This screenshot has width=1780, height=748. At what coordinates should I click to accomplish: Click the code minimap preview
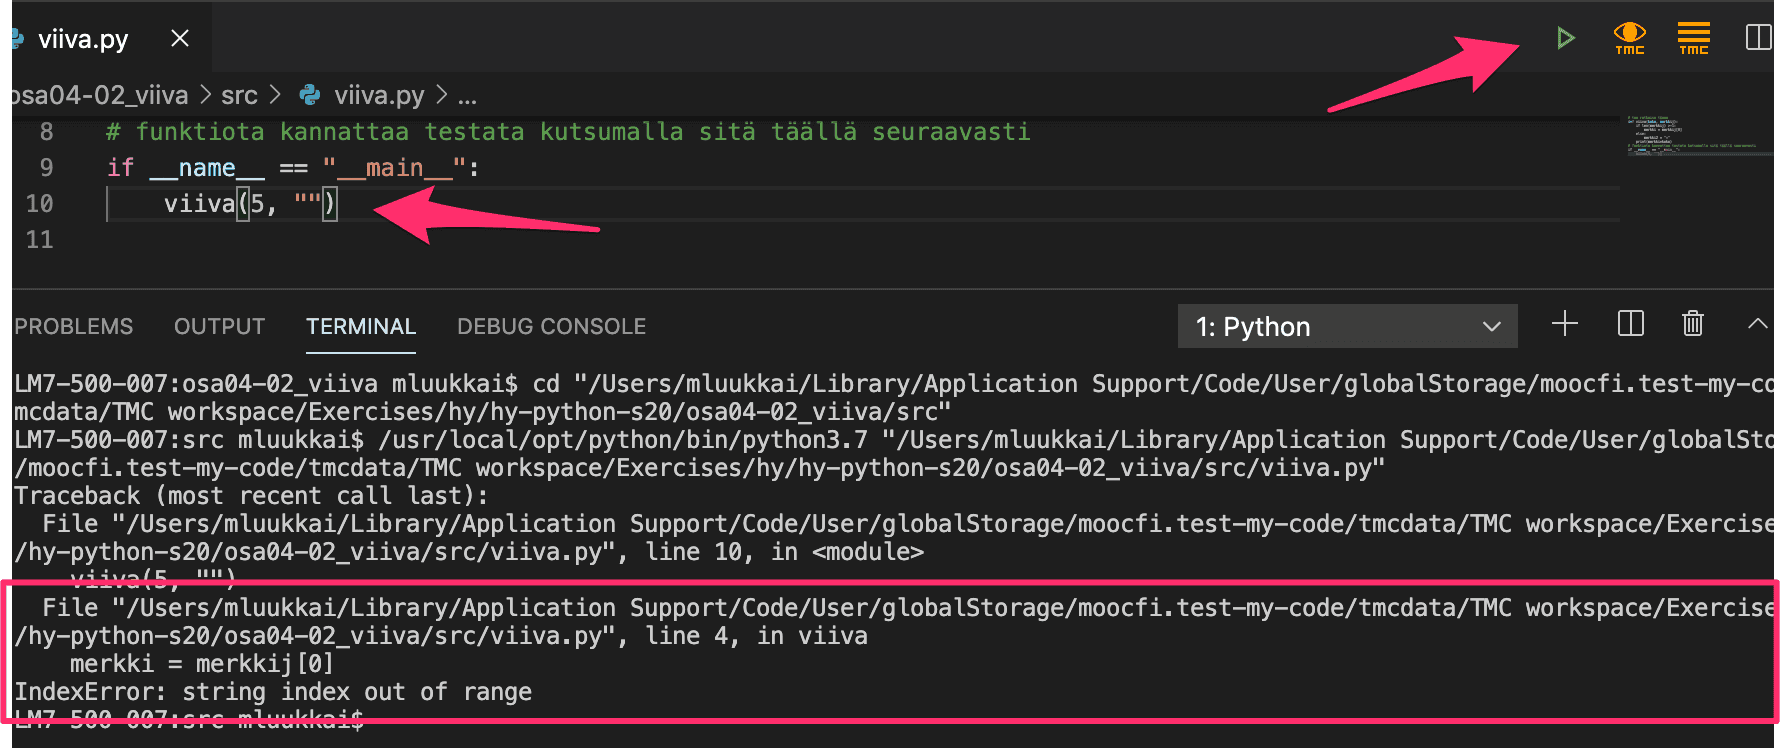[x=1690, y=134]
